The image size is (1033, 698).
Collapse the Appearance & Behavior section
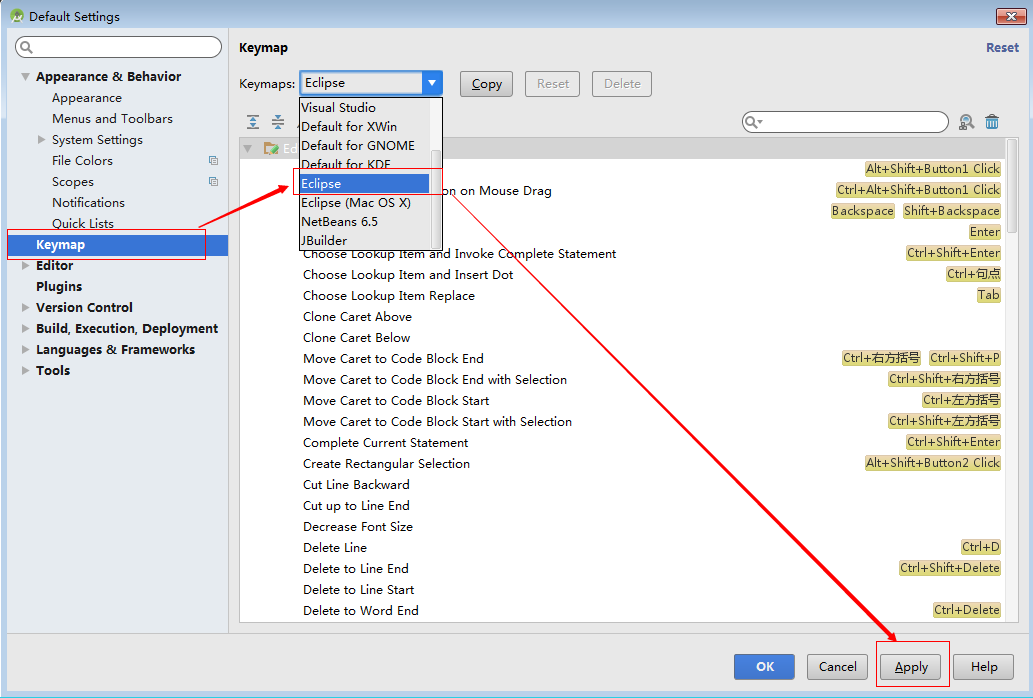26,76
